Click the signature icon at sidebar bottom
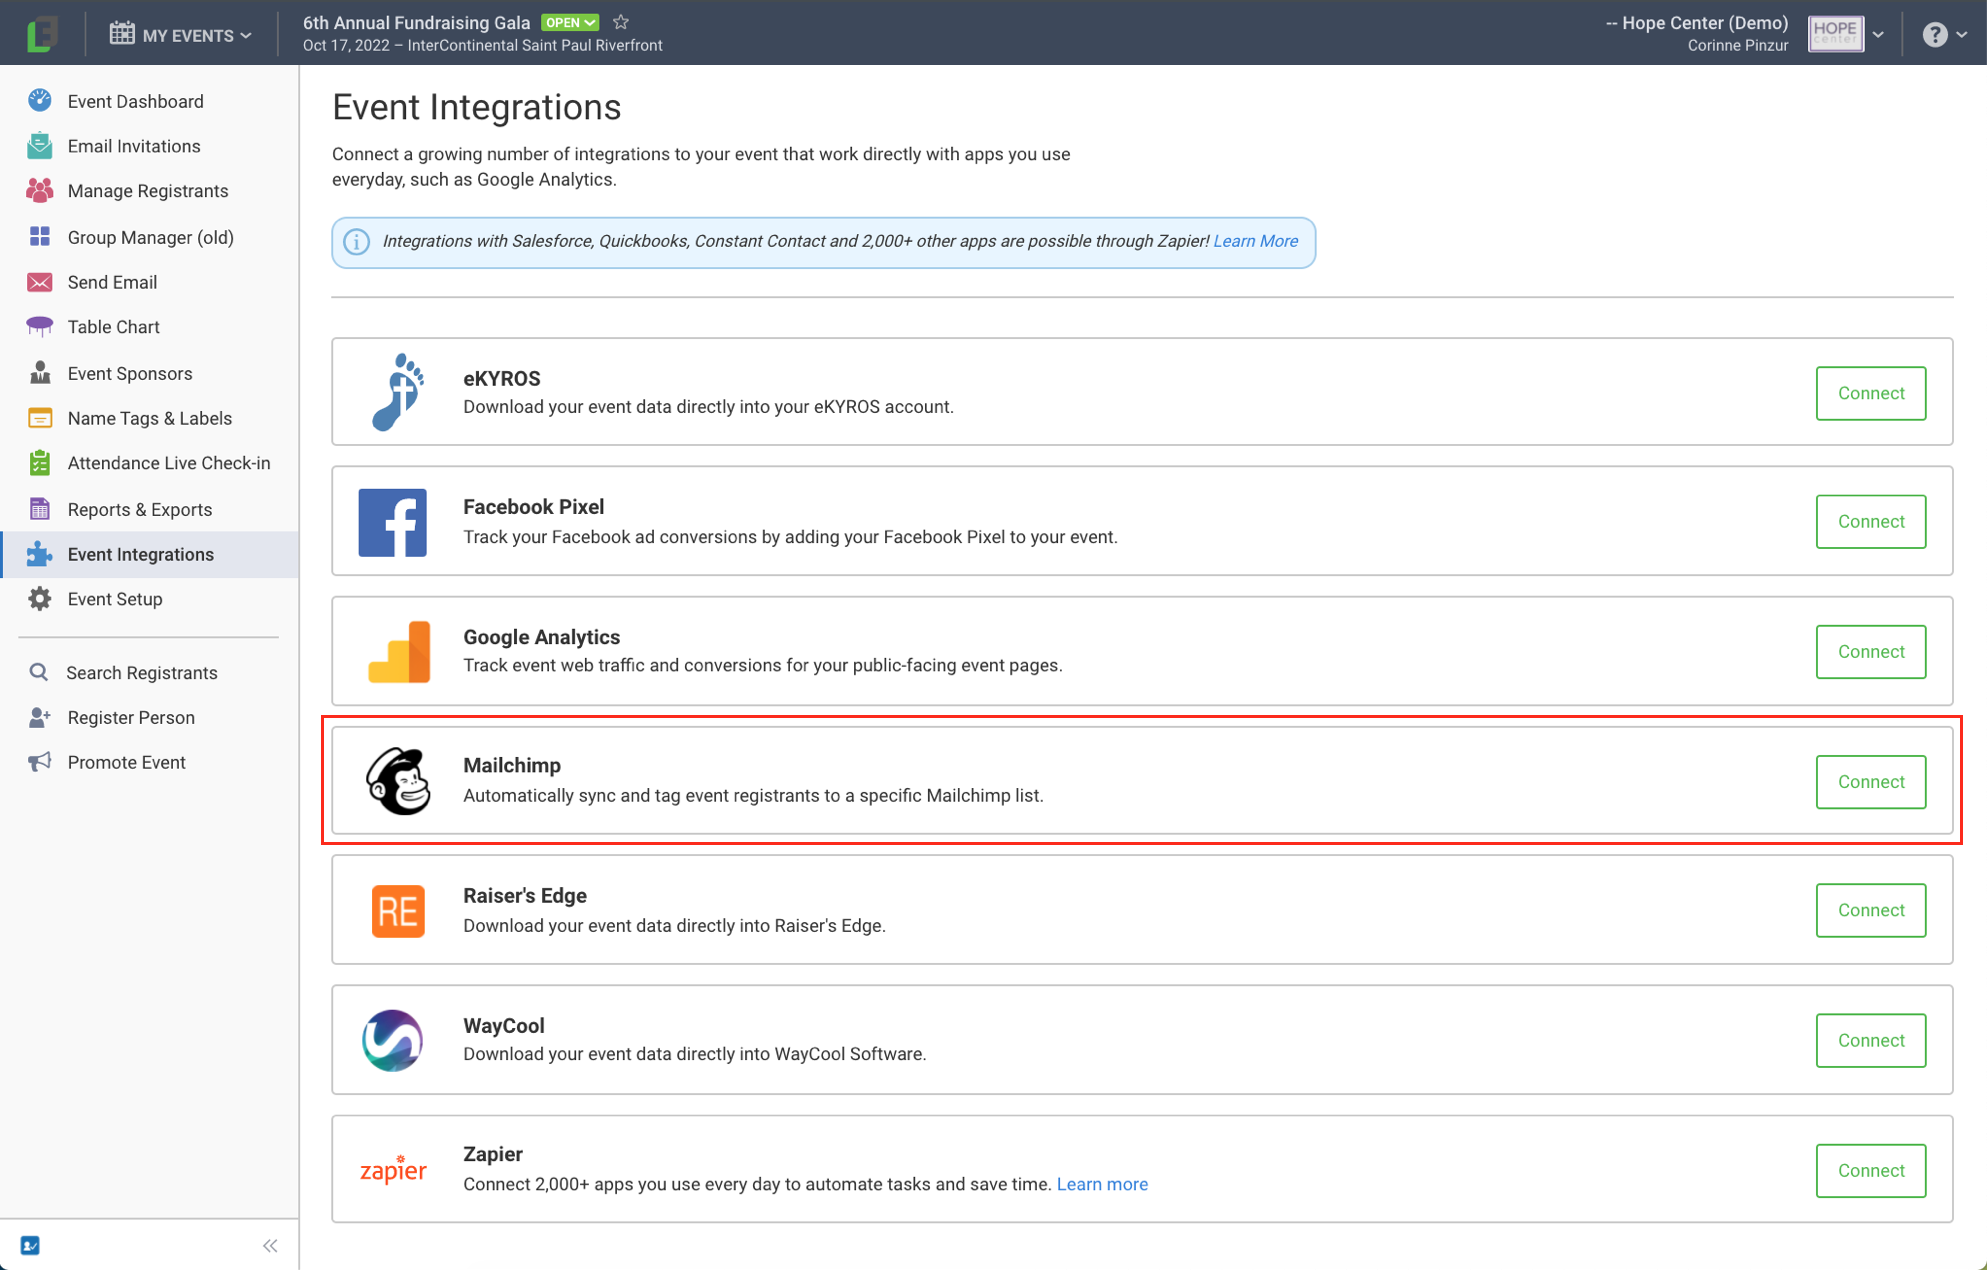 click(30, 1245)
